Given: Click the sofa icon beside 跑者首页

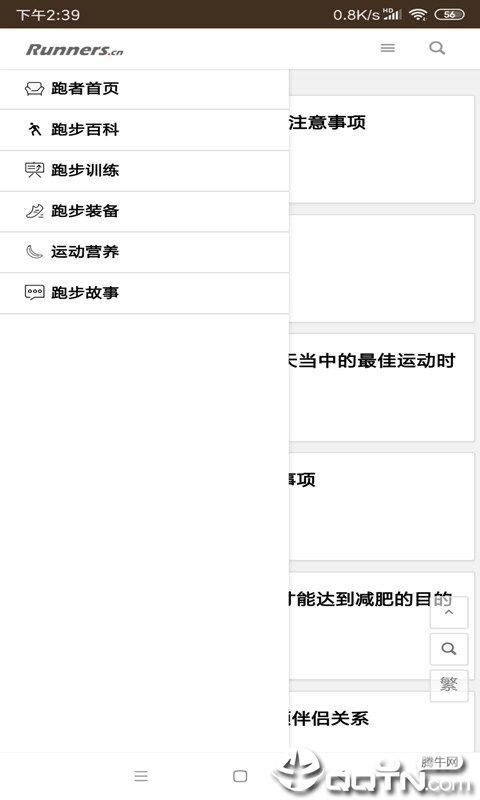Looking at the screenshot, I should [x=34, y=89].
